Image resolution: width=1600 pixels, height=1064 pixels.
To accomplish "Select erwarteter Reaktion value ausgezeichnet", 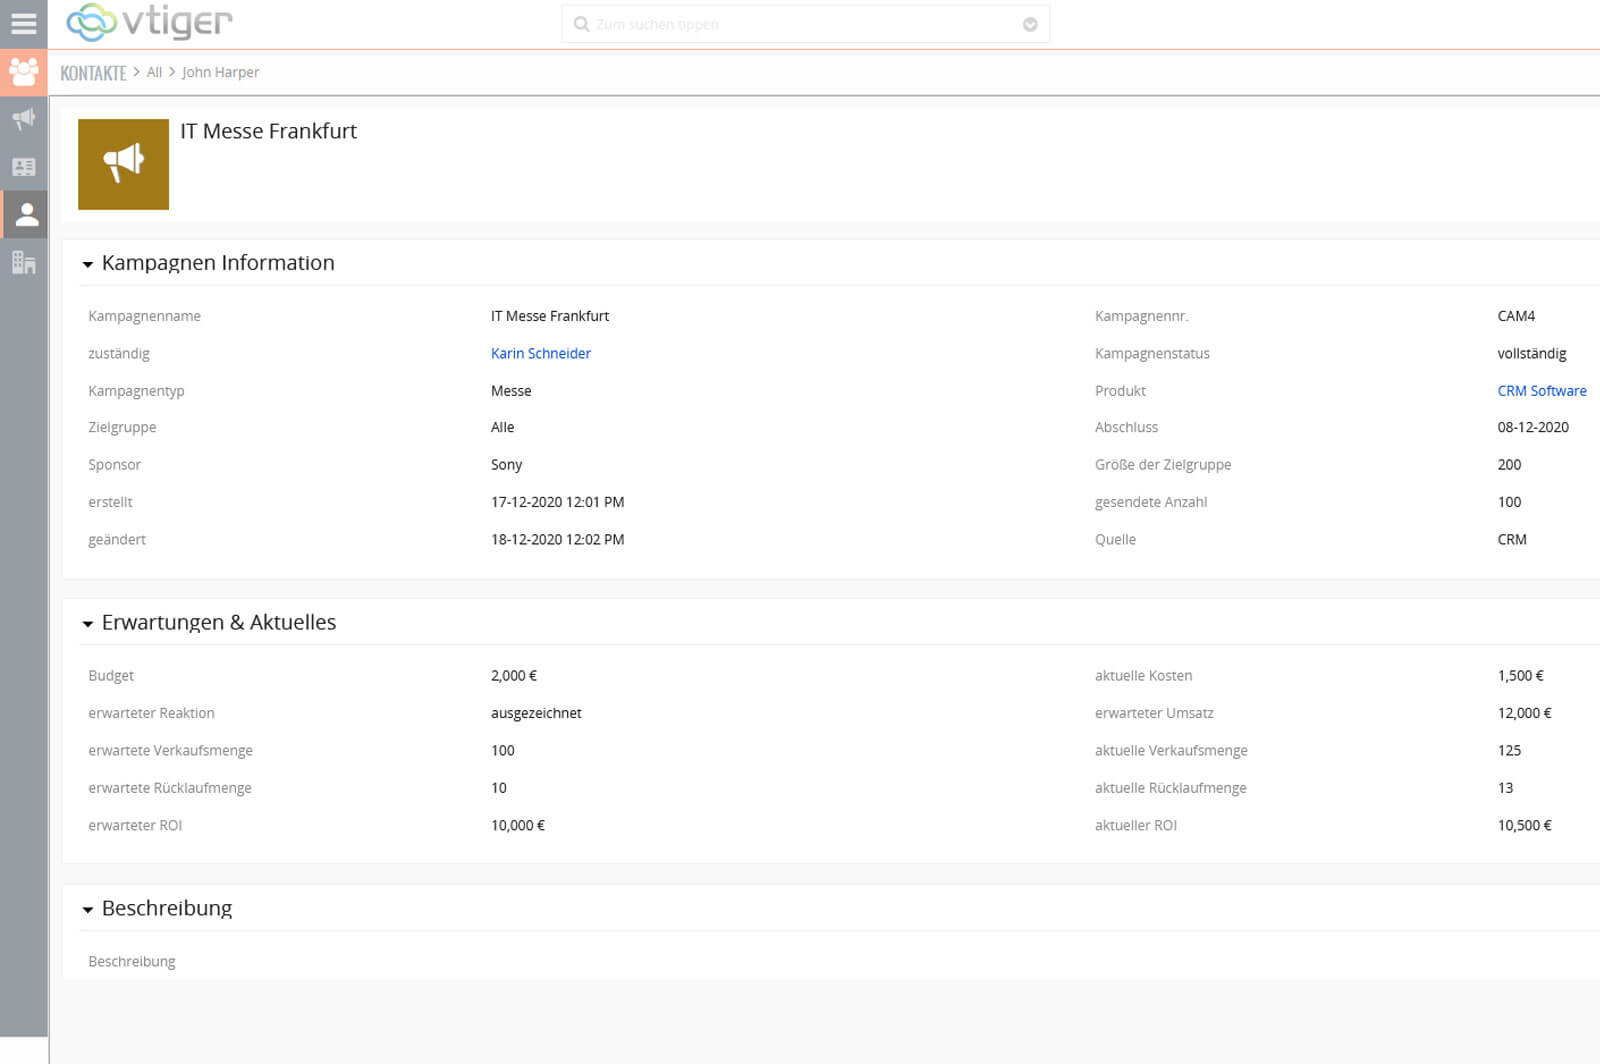I will [x=535, y=713].
